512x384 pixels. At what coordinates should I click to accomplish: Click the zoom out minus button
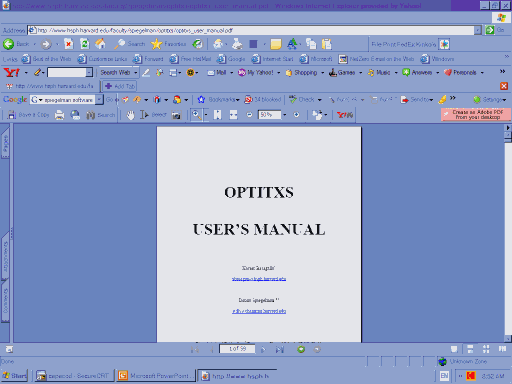(249, 115)
